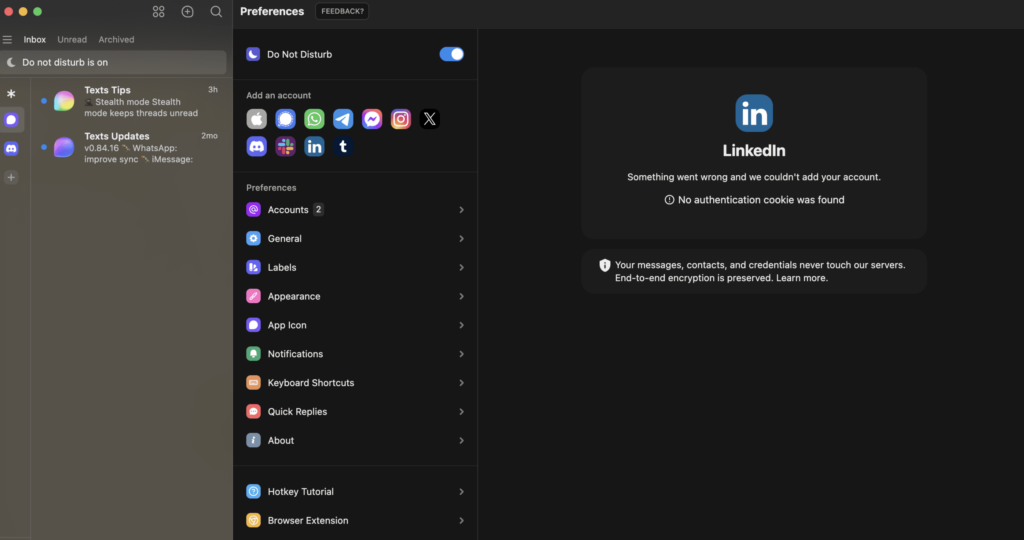Click the Telegram icon under Add an account
The width and height of the screenshot is (1024, 540).
point(343,119)
